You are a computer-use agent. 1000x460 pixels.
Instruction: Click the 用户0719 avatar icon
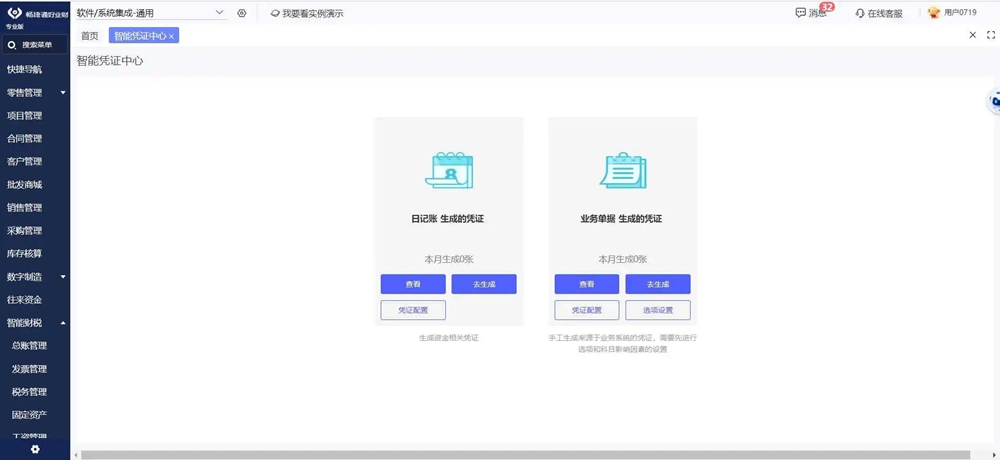(x=934, y=13)
